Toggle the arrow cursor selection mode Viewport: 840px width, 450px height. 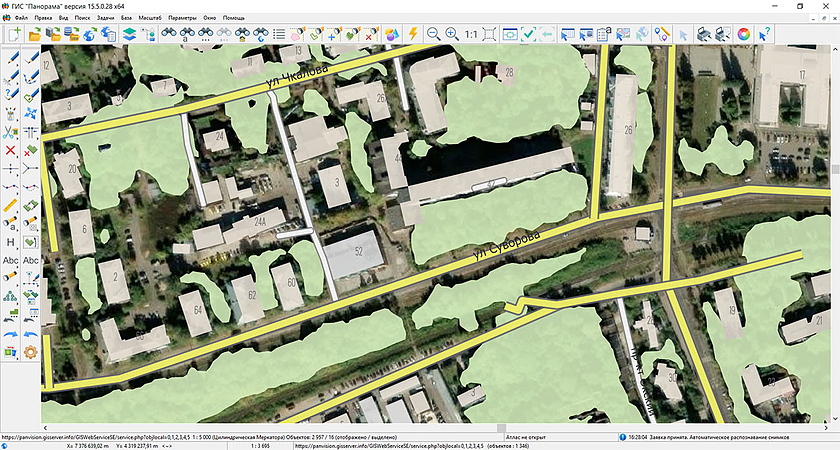(x=683, y=33)
